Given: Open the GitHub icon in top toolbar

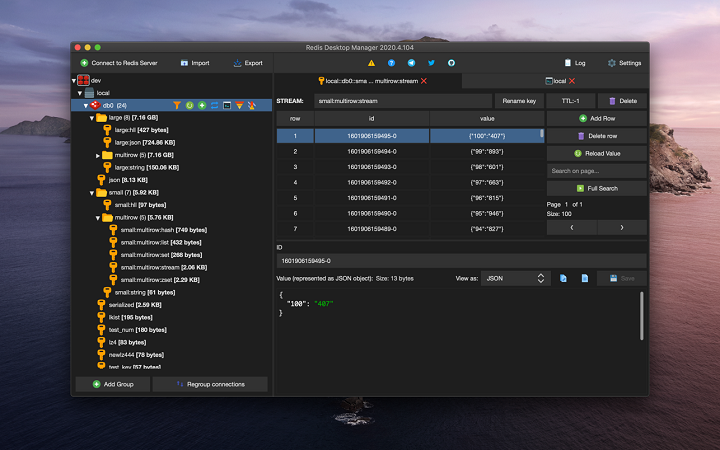Looking at the screenshot, I should click(x=451, y=63).
